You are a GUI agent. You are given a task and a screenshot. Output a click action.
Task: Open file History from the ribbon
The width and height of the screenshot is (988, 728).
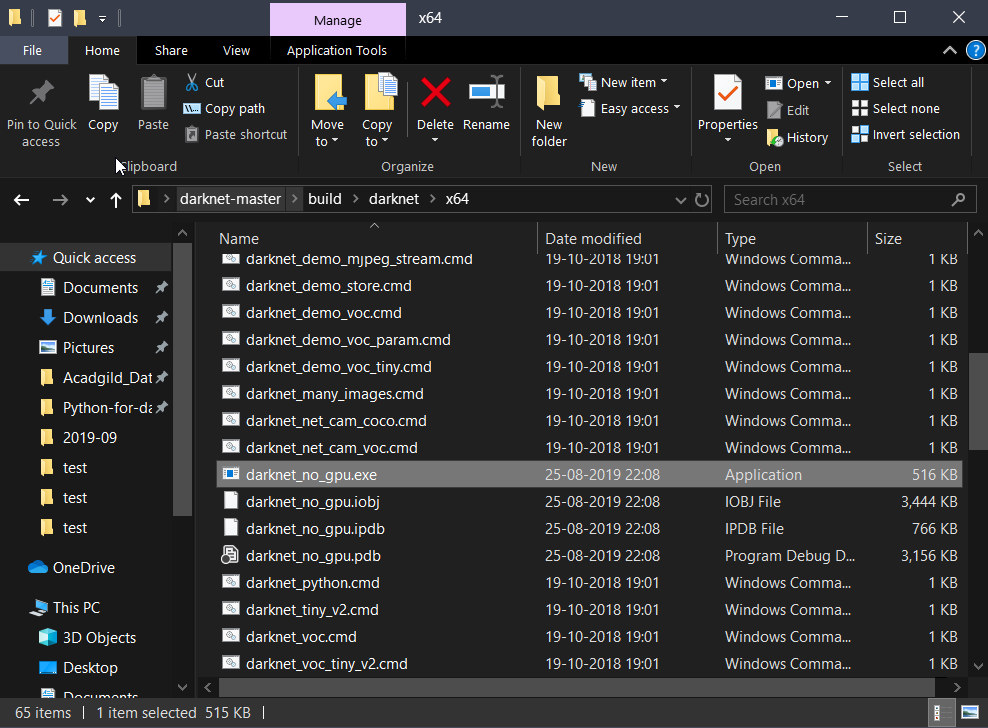pyautogui.click(x=797, y=137)
